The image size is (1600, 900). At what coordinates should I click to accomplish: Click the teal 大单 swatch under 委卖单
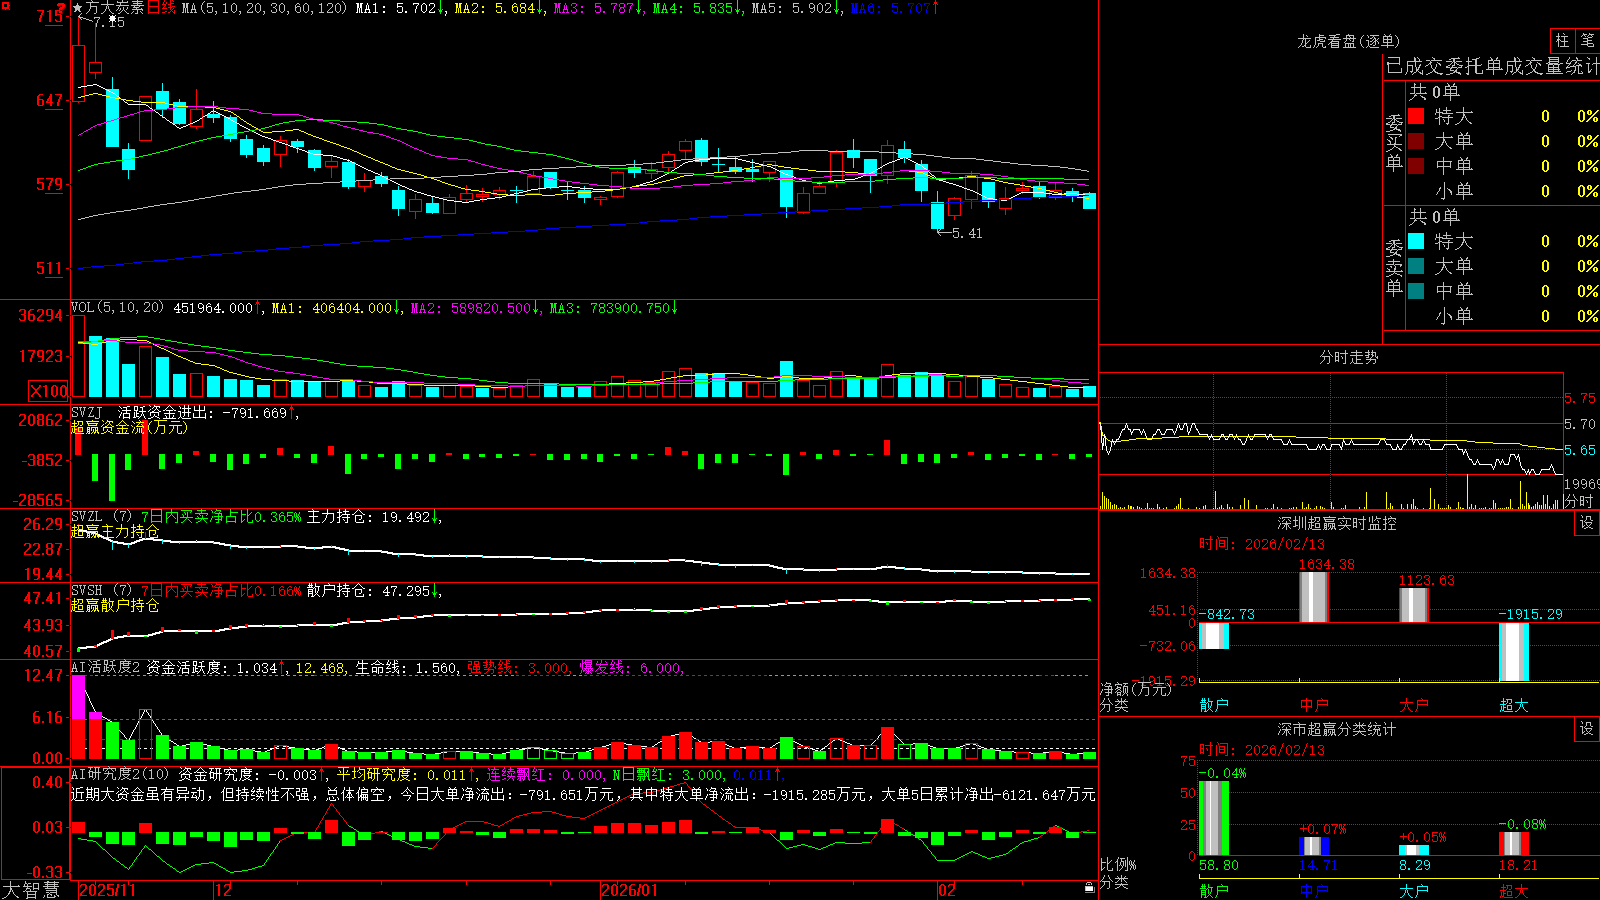[x=1416, y=266]
